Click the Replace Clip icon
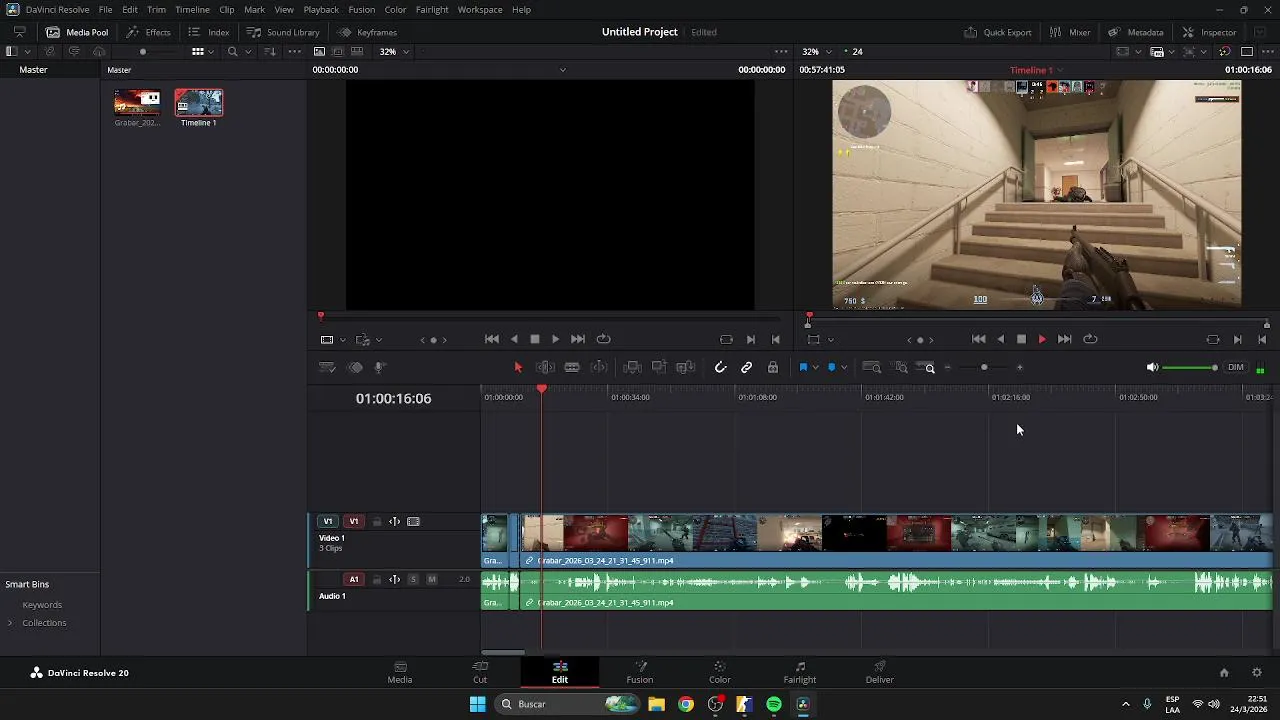Viewport: 1280px width, 720px height. 686,368
